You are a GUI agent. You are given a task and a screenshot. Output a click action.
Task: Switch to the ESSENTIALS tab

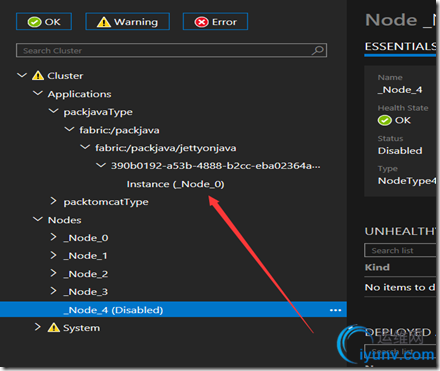pyautogui.click(x=400, y=46)
